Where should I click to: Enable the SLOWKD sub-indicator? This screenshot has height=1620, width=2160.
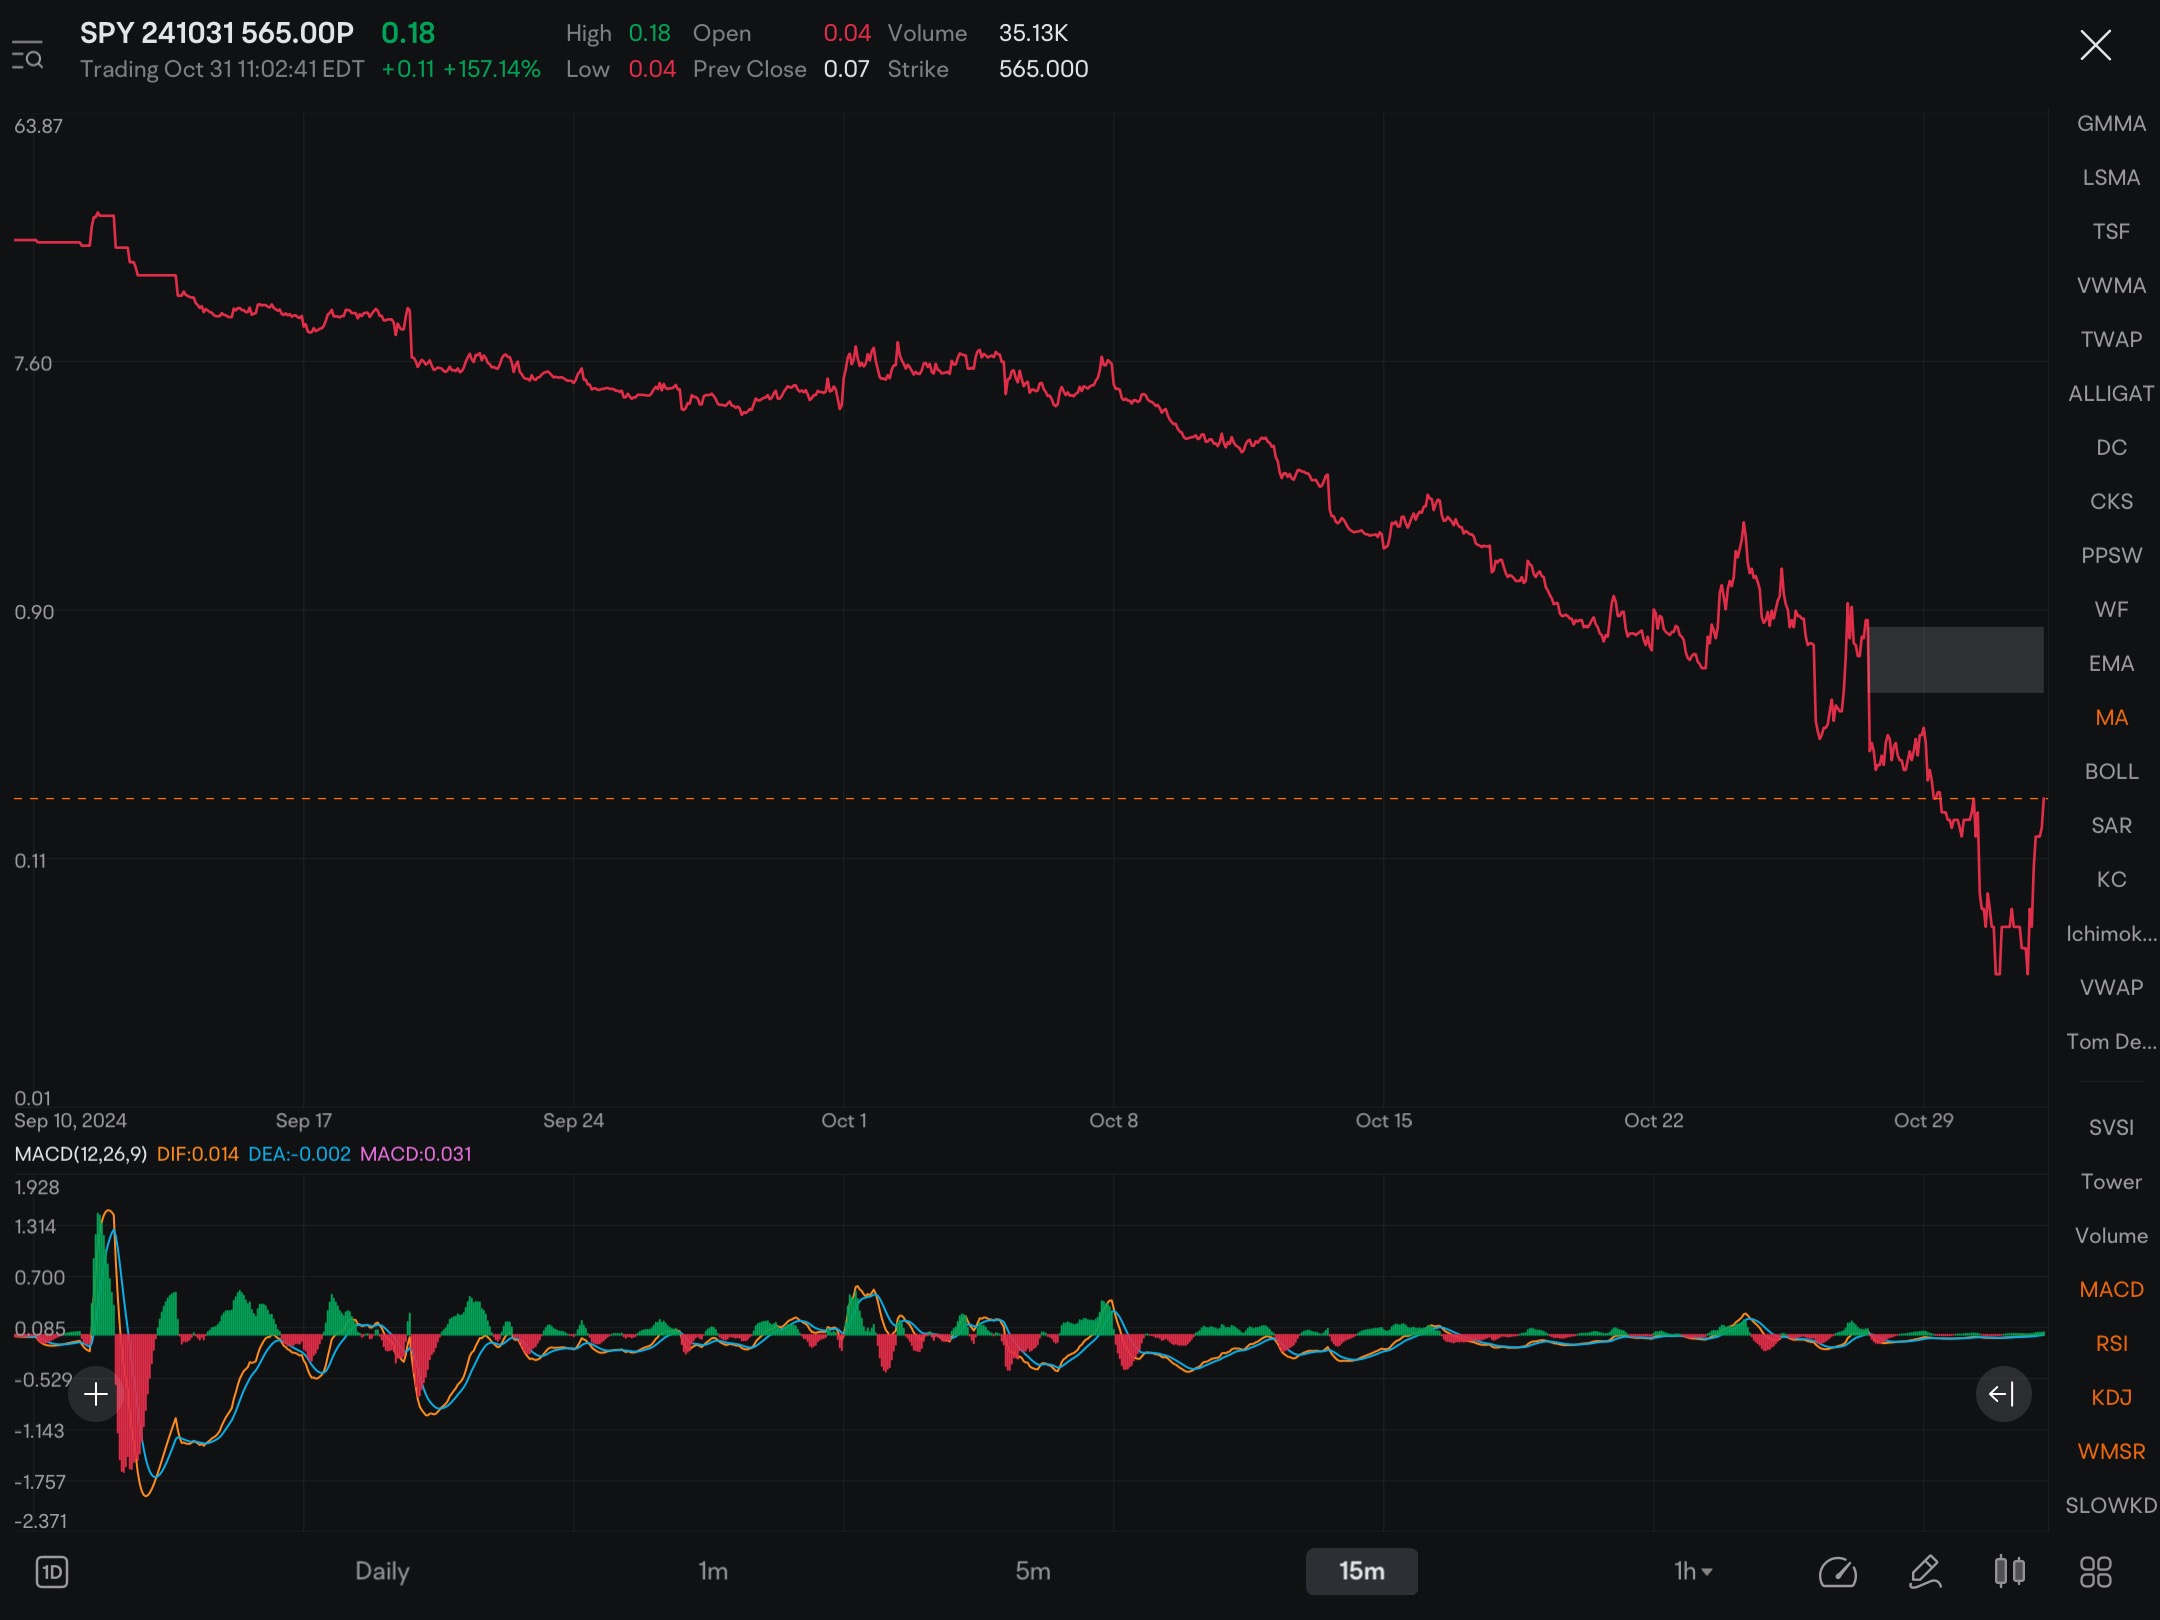(x=2111, y=1506)
